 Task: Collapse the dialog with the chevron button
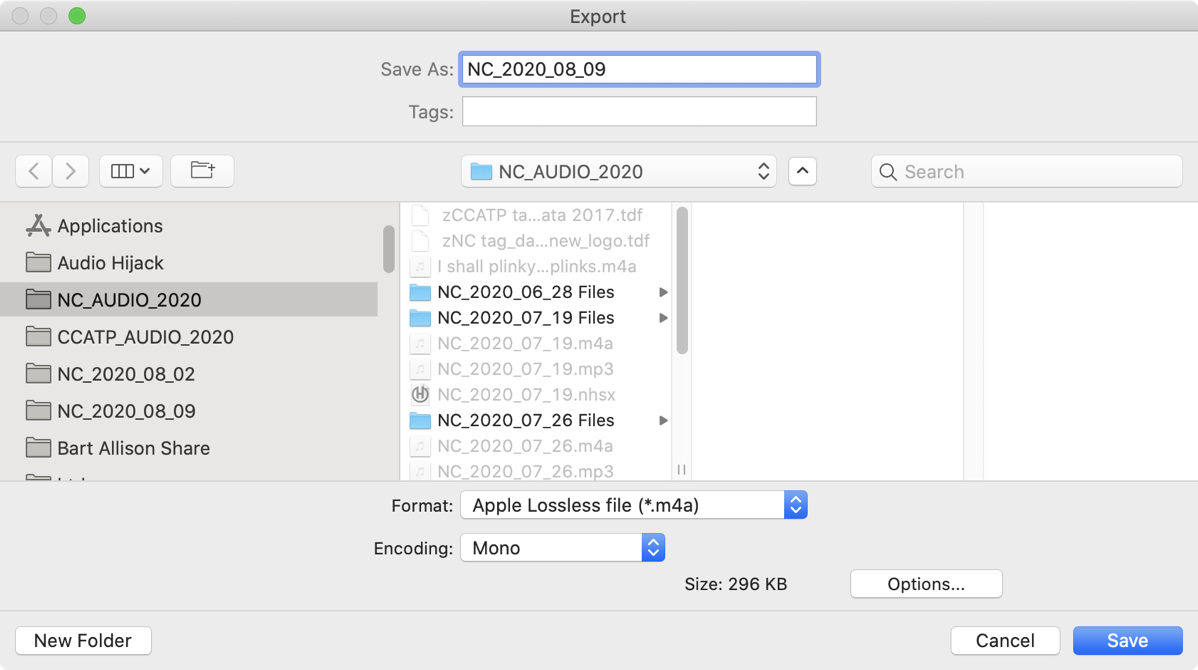(802, 171)
